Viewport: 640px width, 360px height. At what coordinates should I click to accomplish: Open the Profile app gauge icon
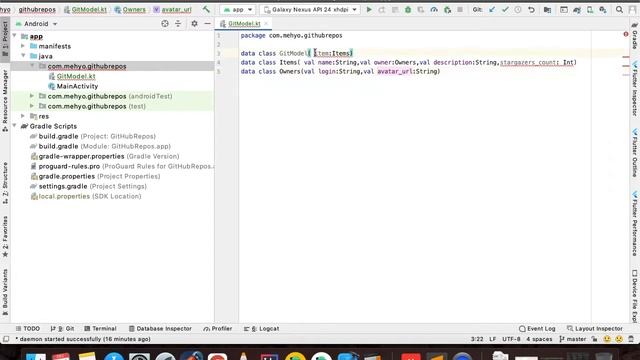[x=434, y=9]
